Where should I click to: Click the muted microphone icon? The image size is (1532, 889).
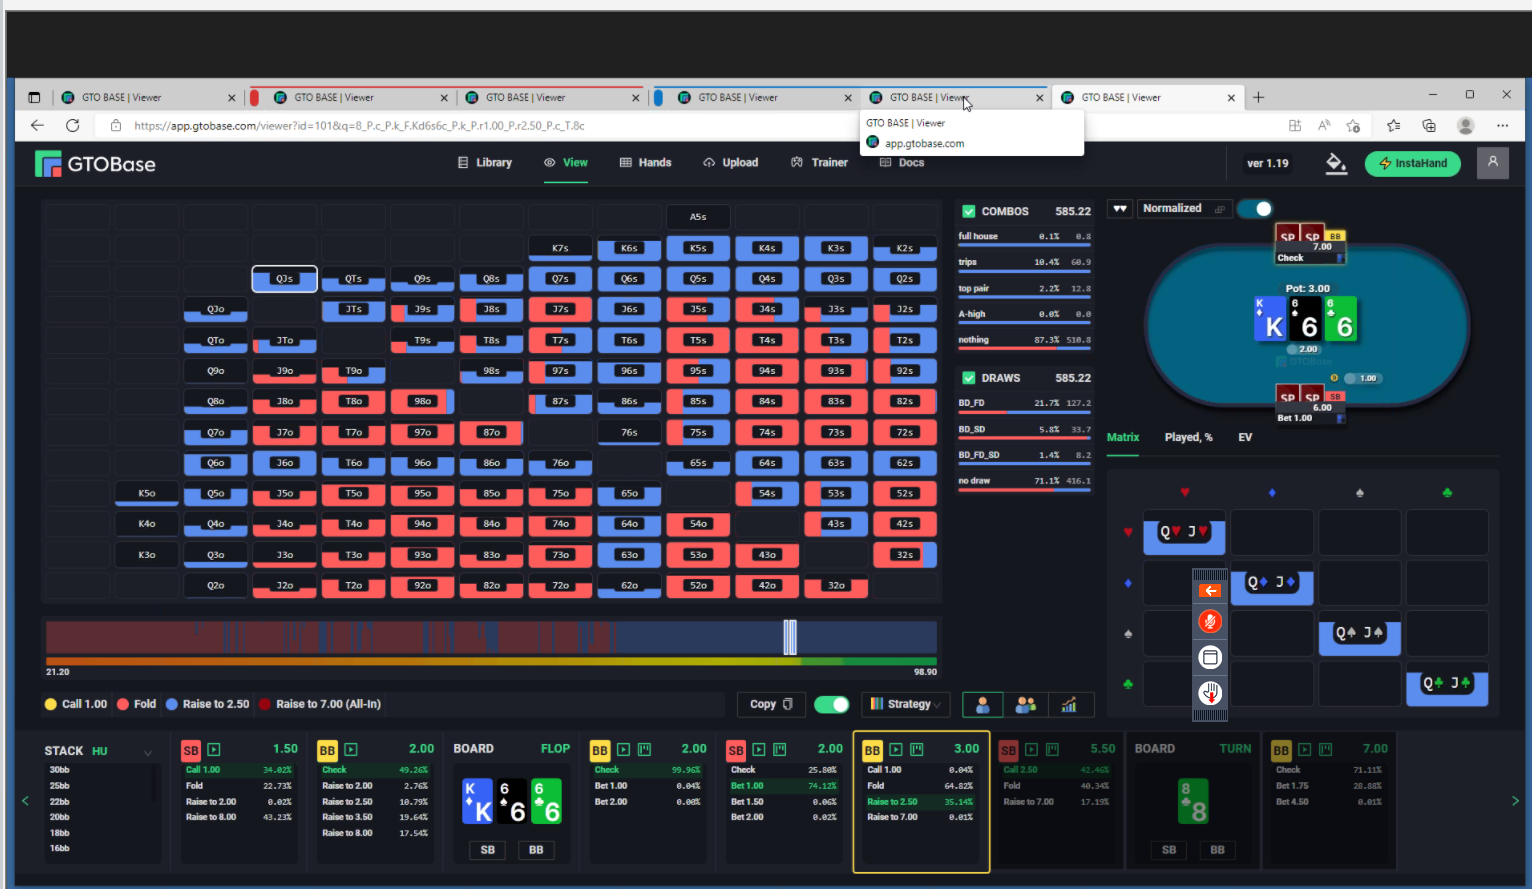coord(1210,622)
